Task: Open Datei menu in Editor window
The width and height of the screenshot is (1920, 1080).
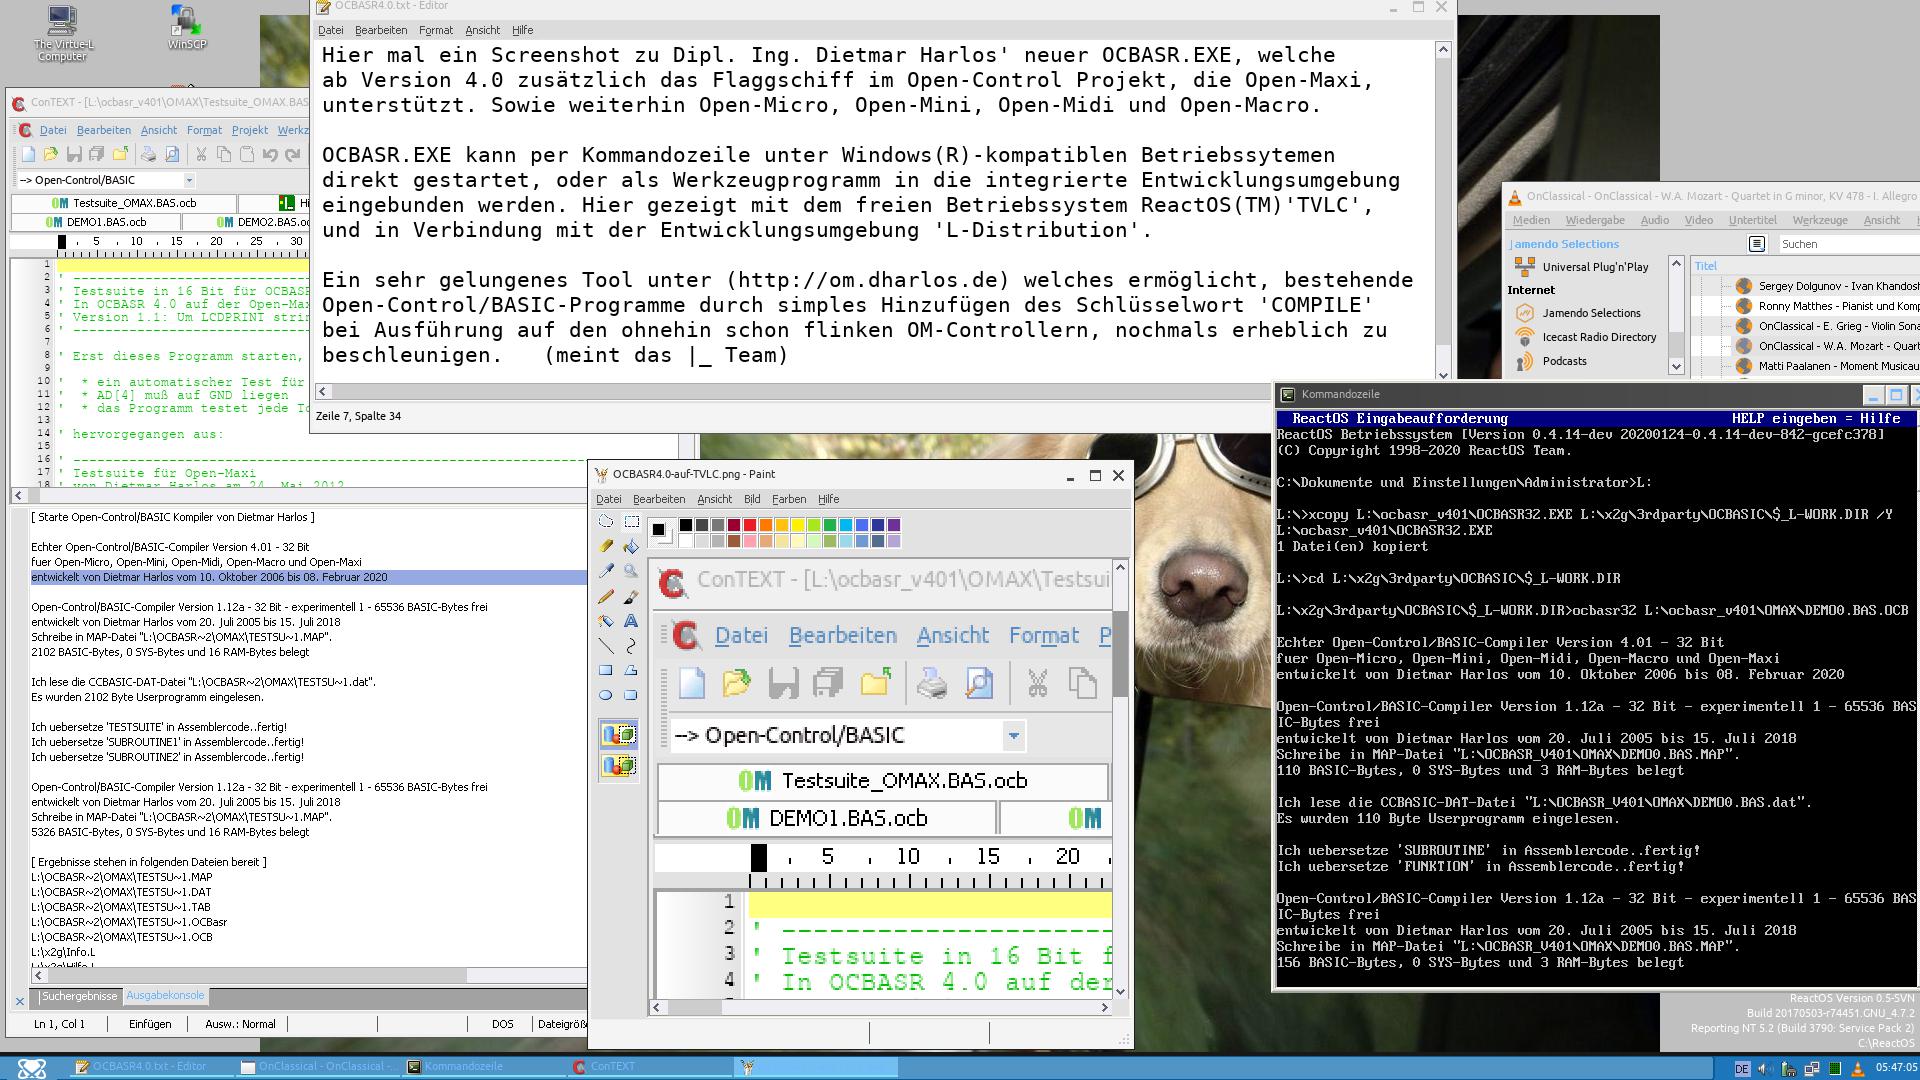Action: [330, 30]
